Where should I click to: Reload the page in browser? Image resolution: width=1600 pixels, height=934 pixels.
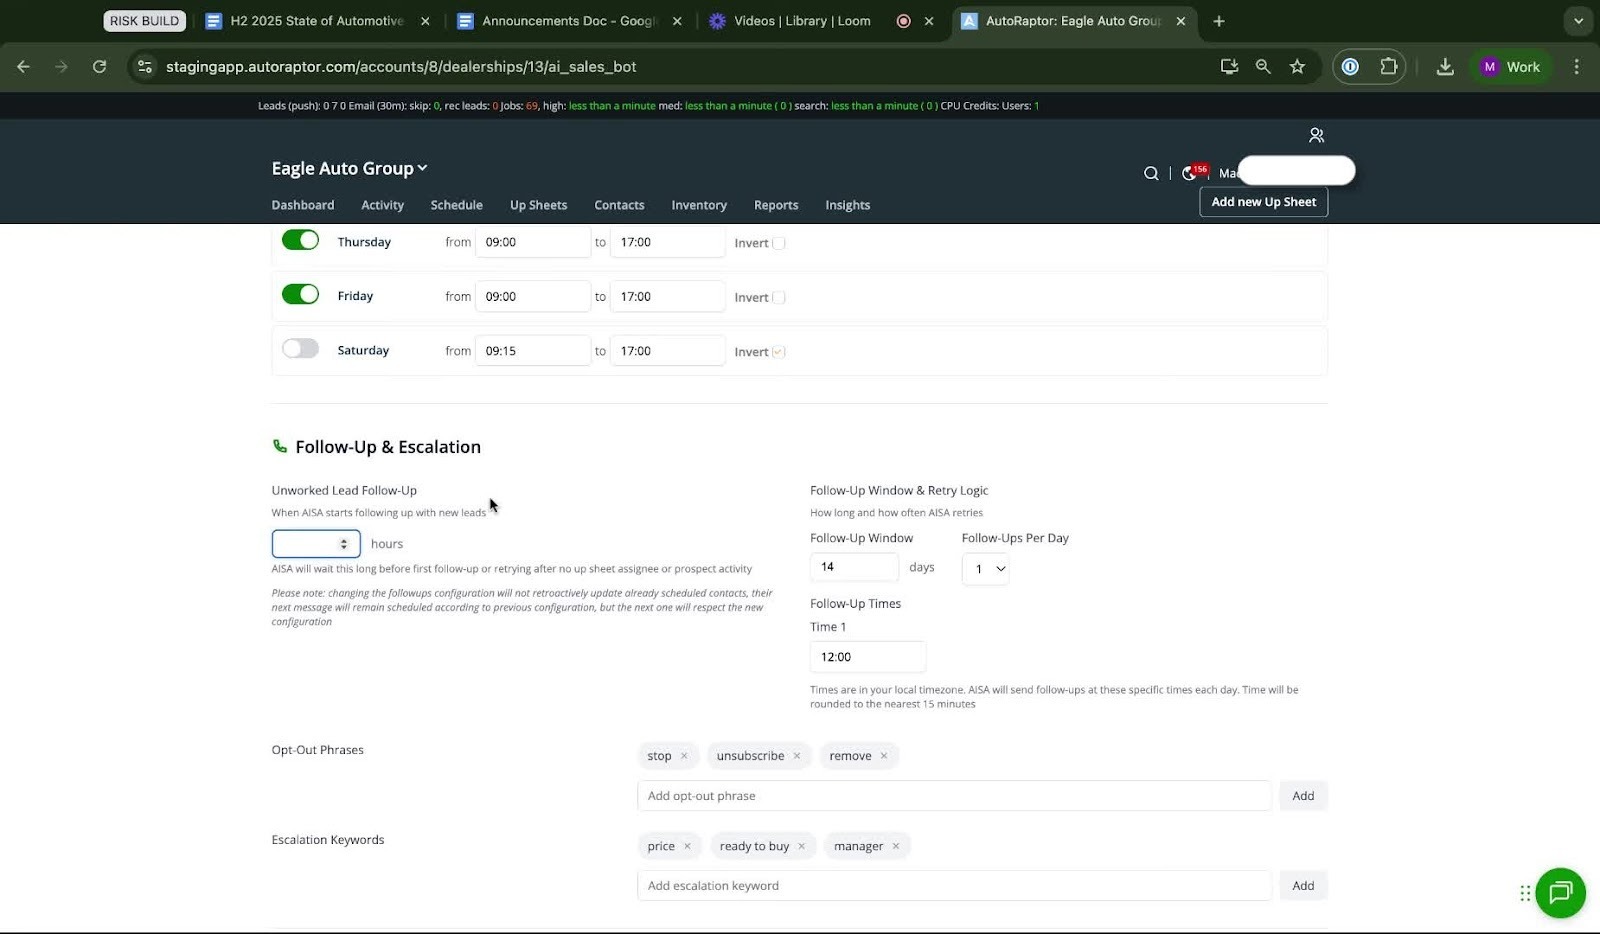(x=99, y=67)
